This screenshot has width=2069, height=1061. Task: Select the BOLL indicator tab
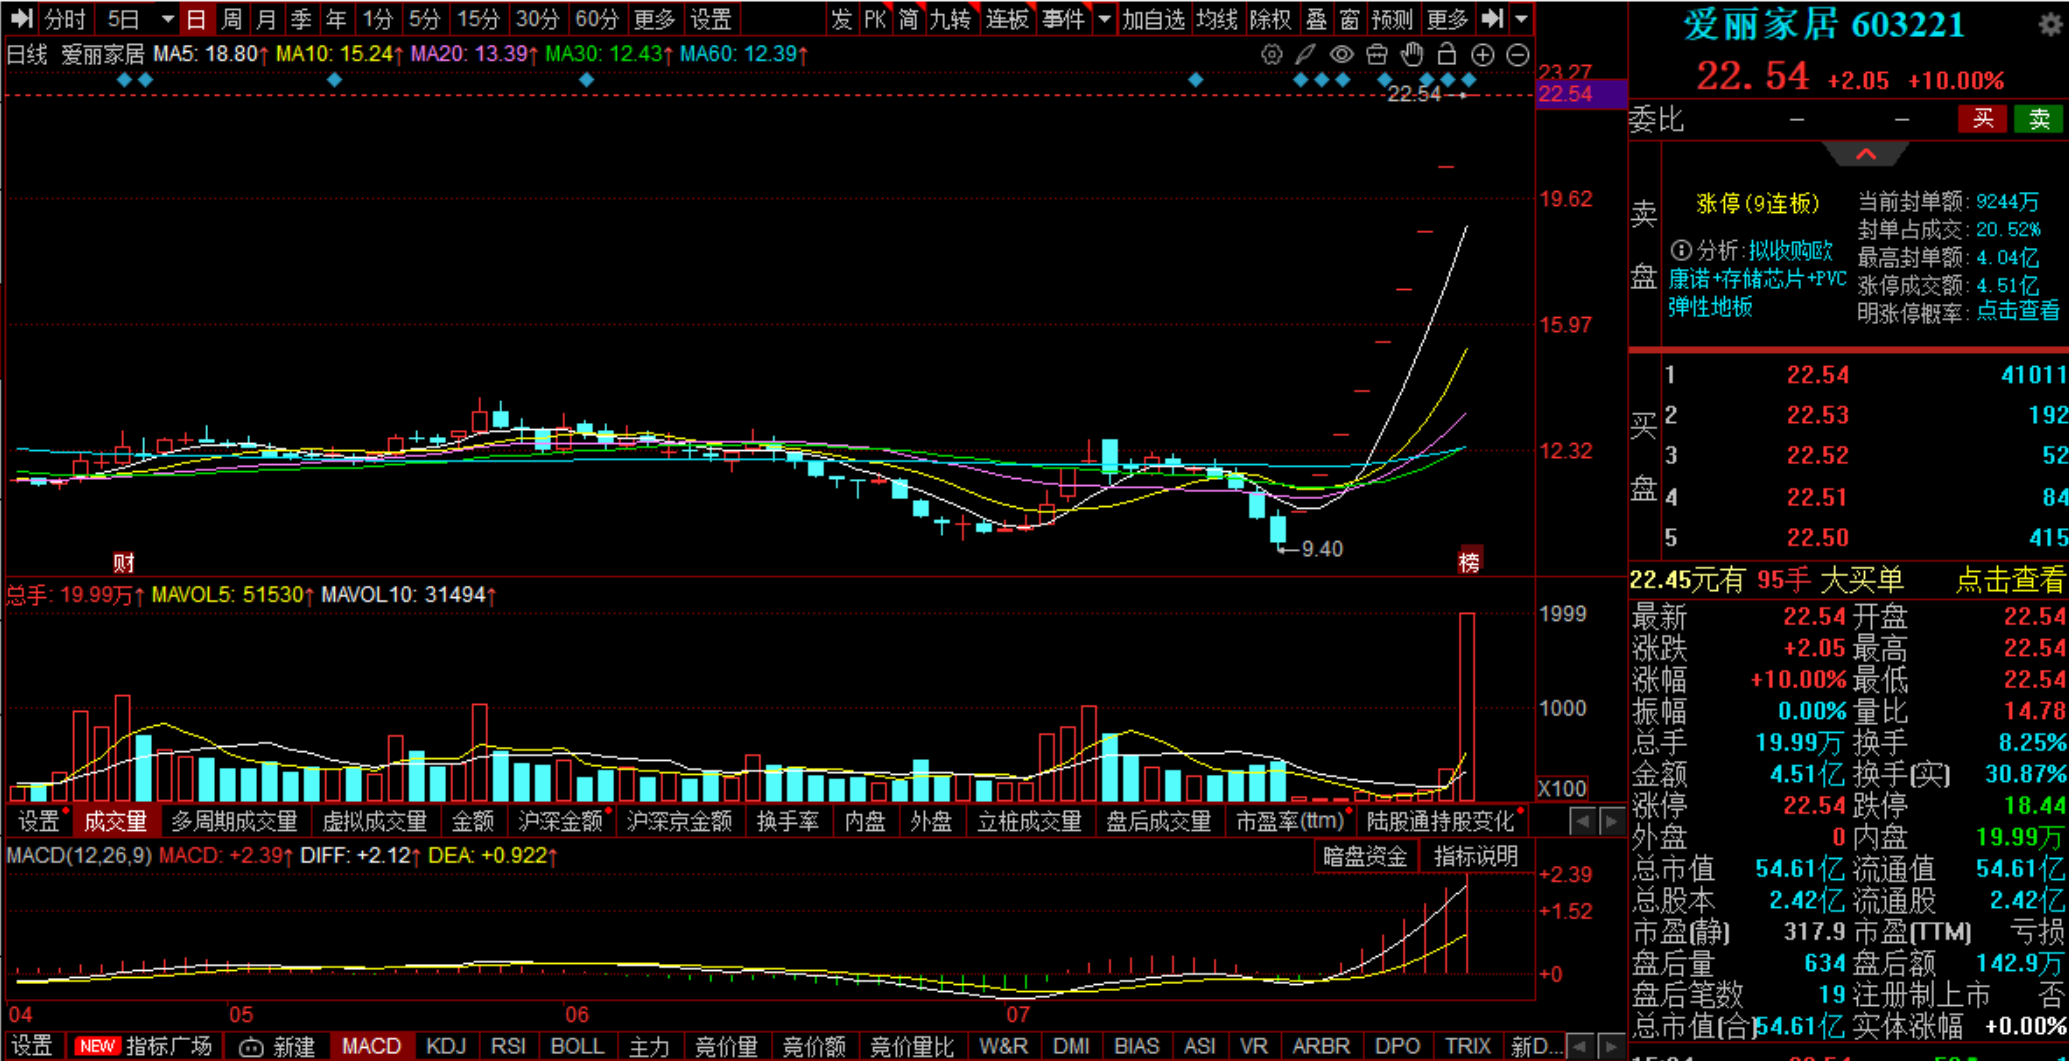click(x=577, y=1047)
